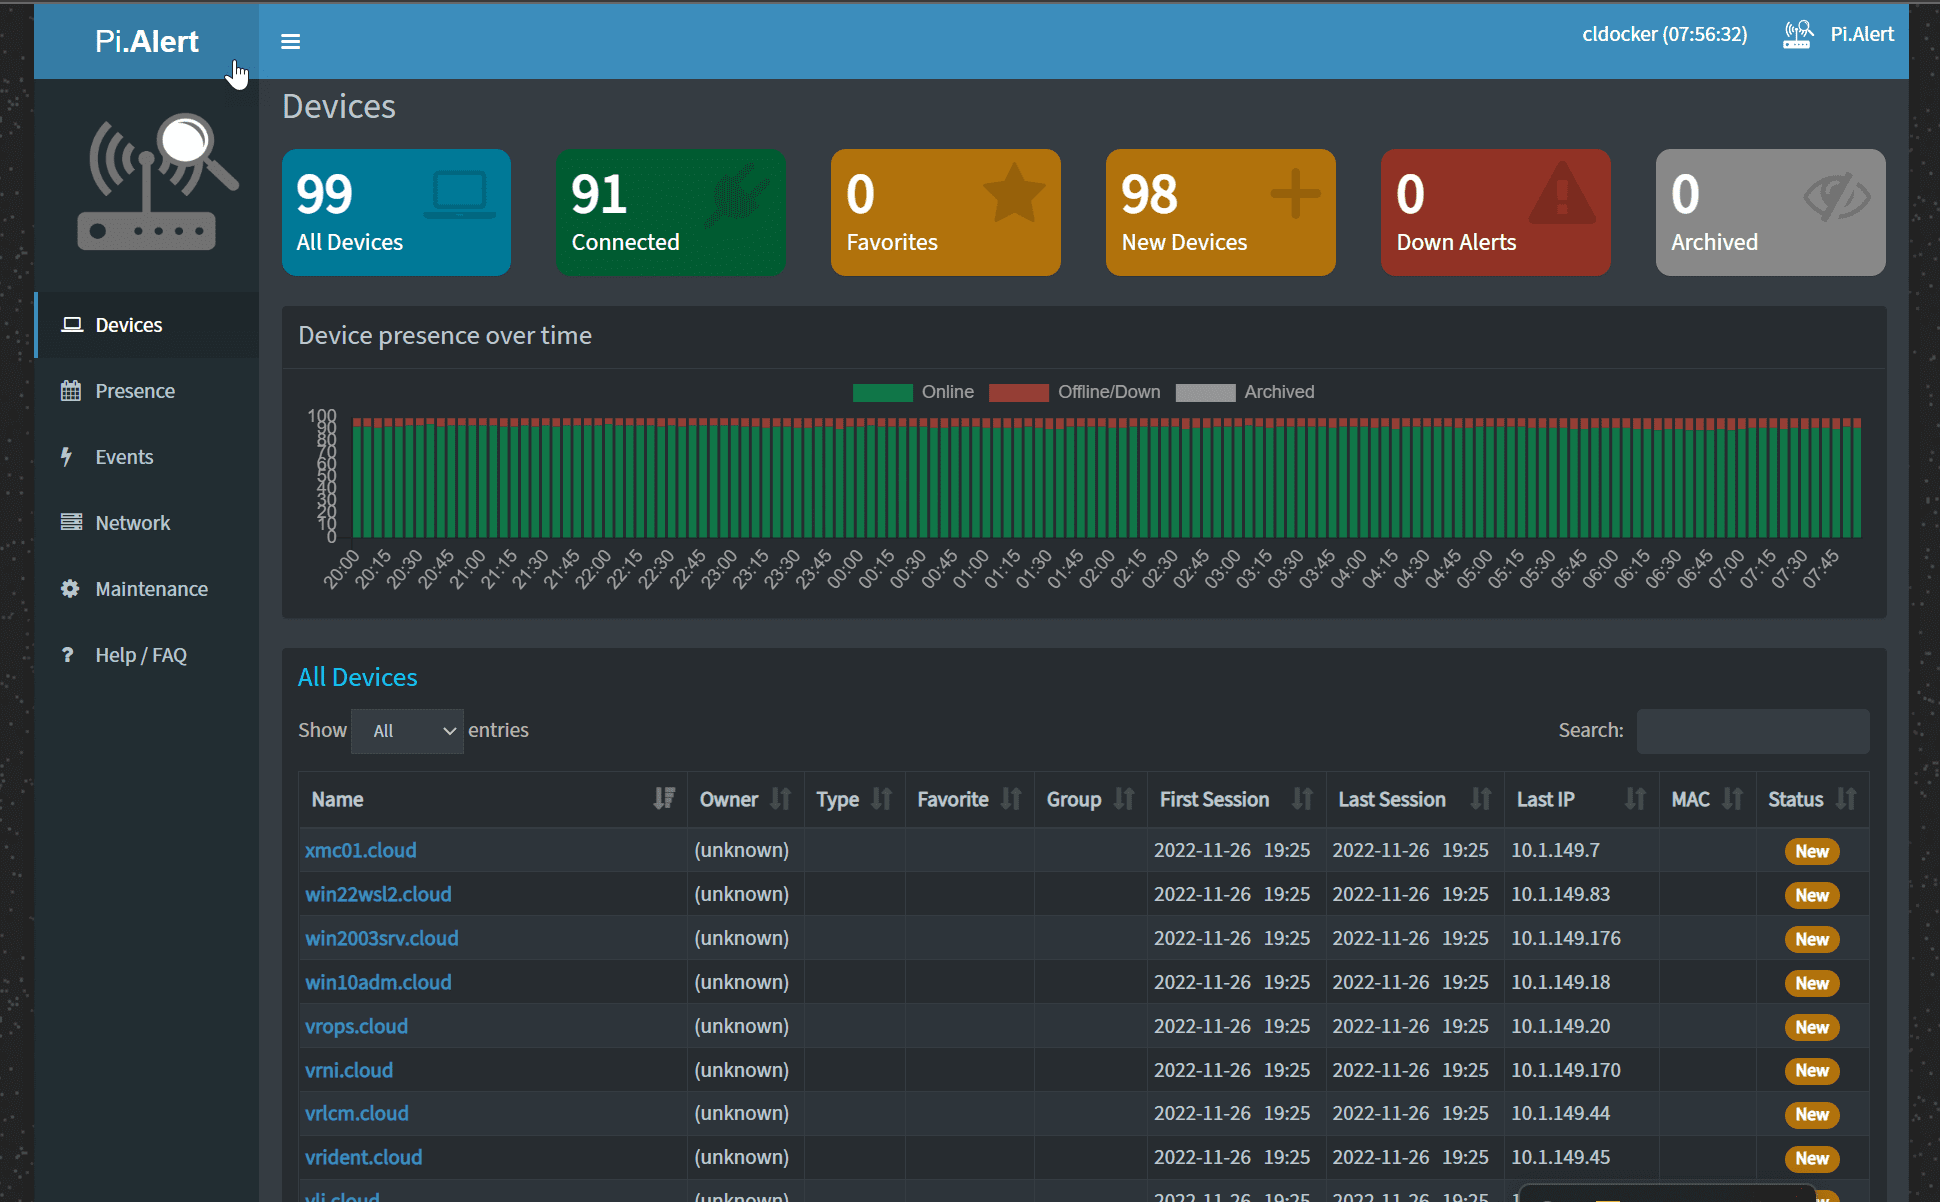Click the hamburger sidebar toggle icon

click(x=290, y=41)
